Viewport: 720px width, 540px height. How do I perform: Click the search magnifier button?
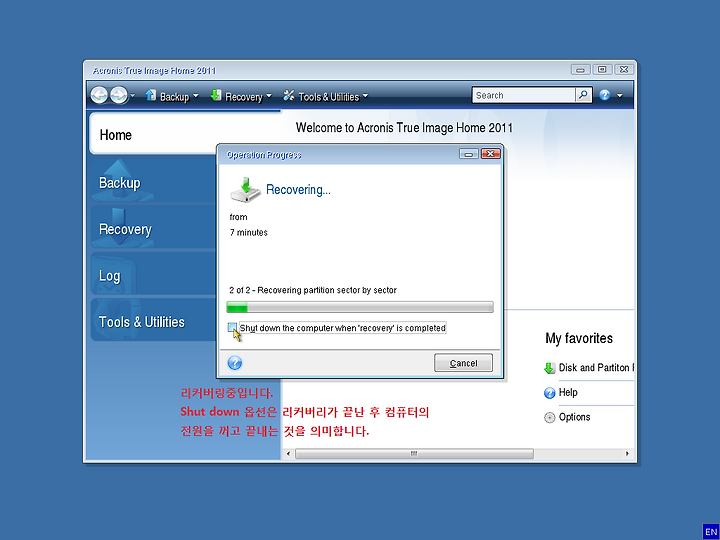[x=583, y=95]
